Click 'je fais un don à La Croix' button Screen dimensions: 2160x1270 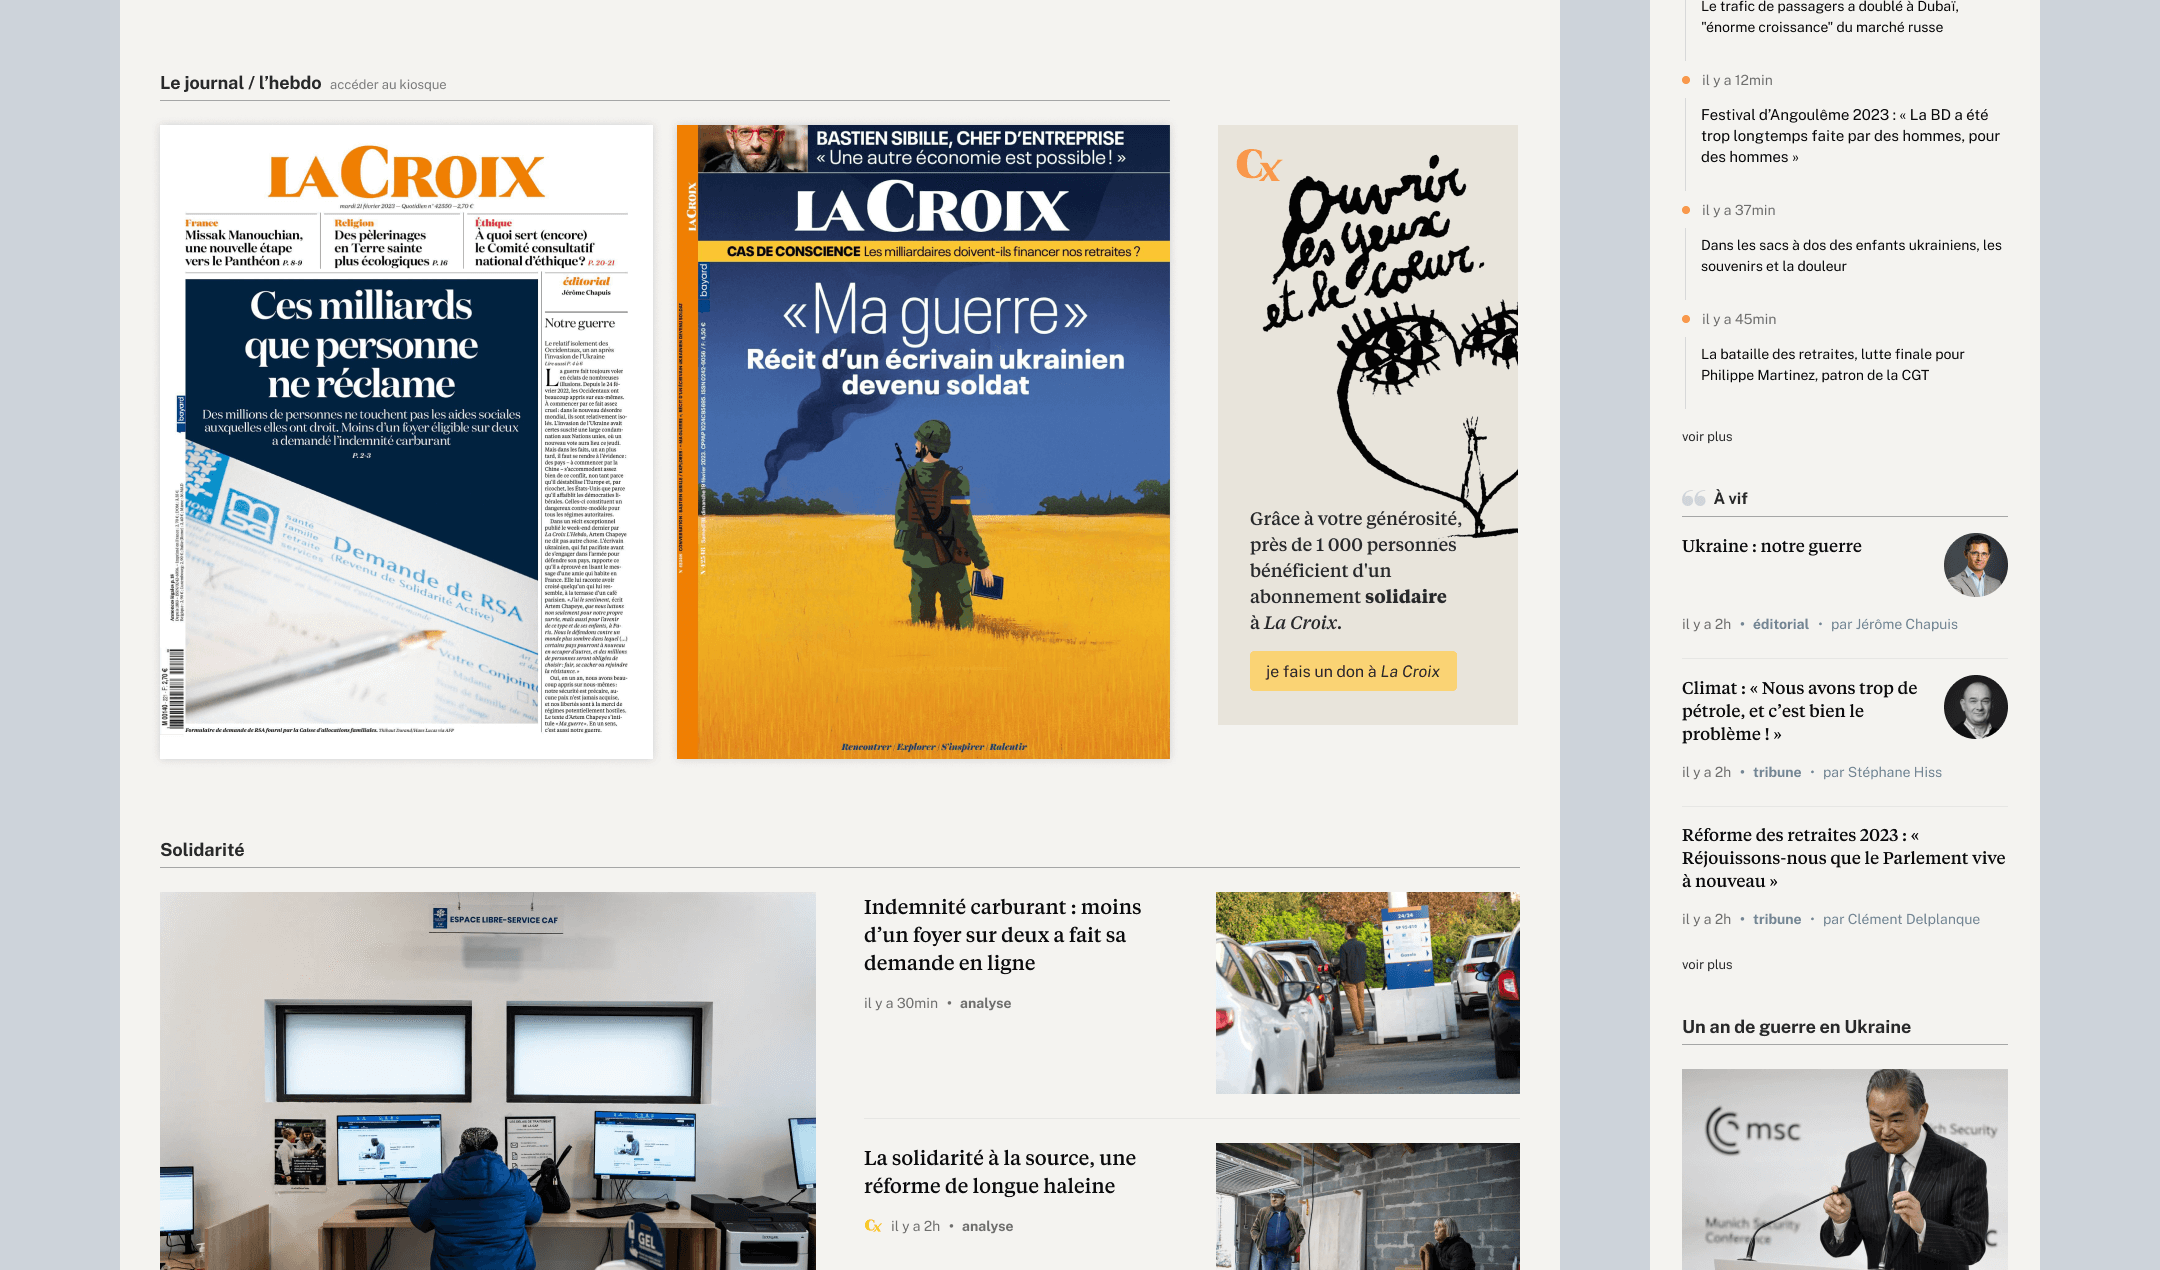click(1353, 672)
